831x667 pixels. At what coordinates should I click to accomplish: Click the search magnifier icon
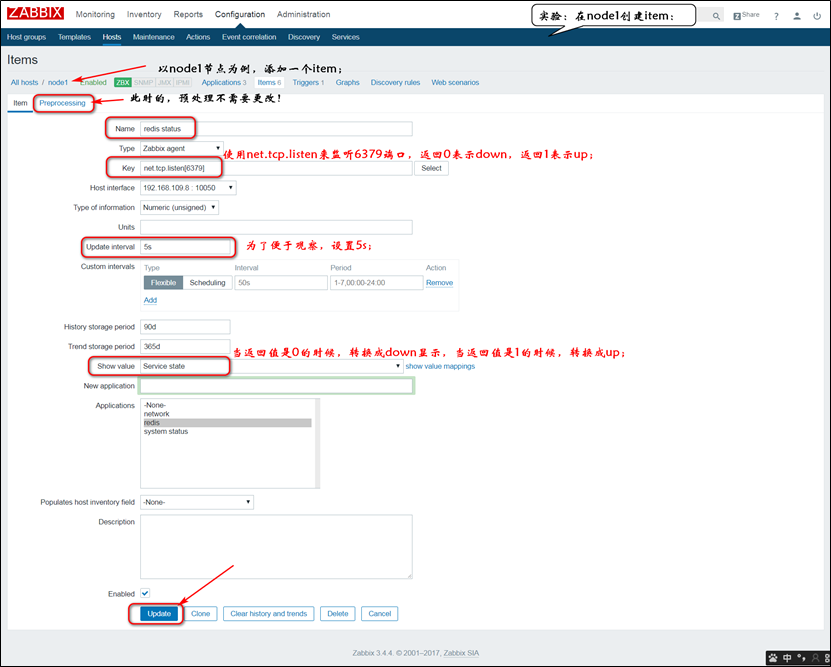pos(716,16)
